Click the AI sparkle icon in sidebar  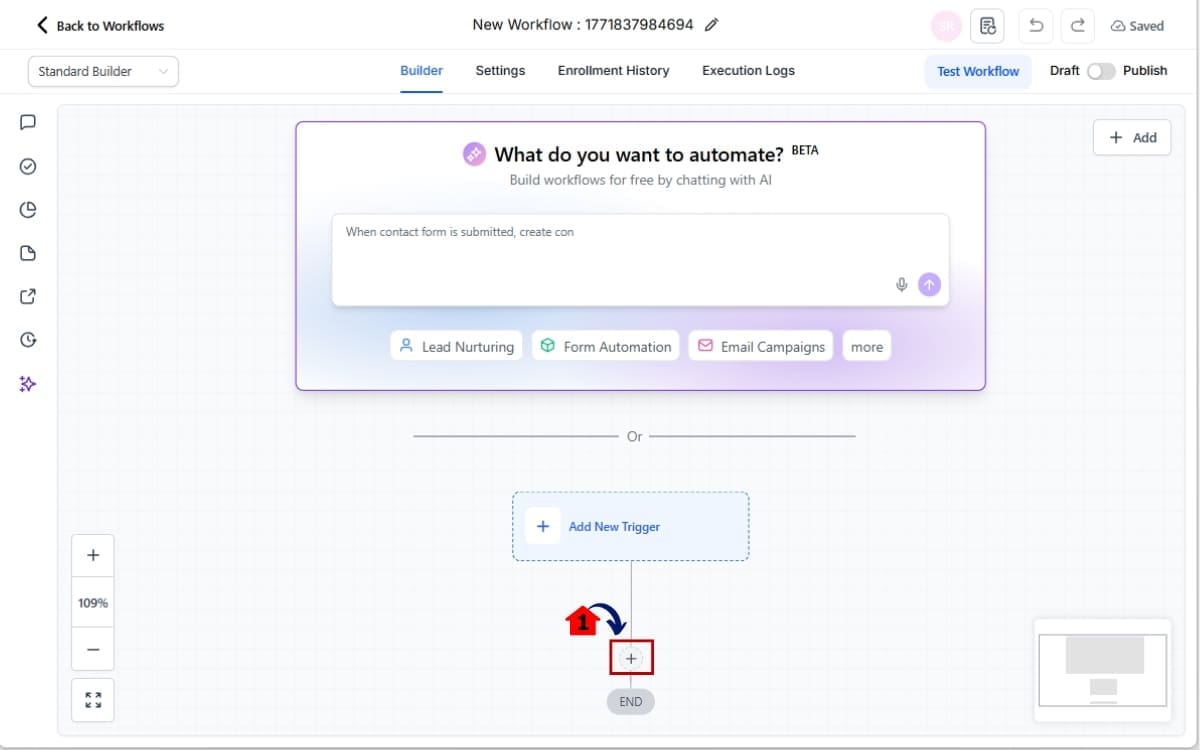pos(28,384)
